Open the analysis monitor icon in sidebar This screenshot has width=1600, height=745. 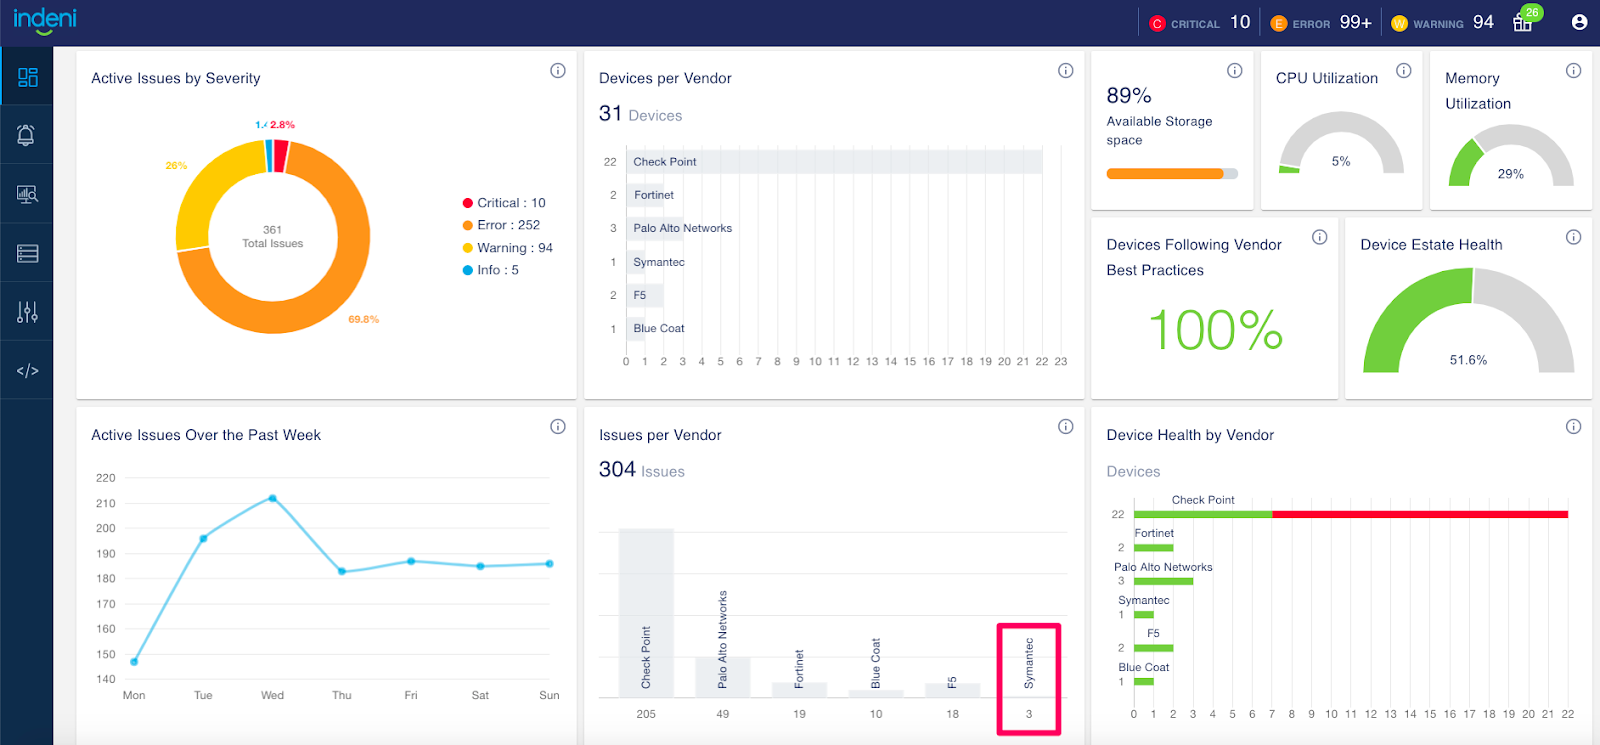(x=27, y=194)
